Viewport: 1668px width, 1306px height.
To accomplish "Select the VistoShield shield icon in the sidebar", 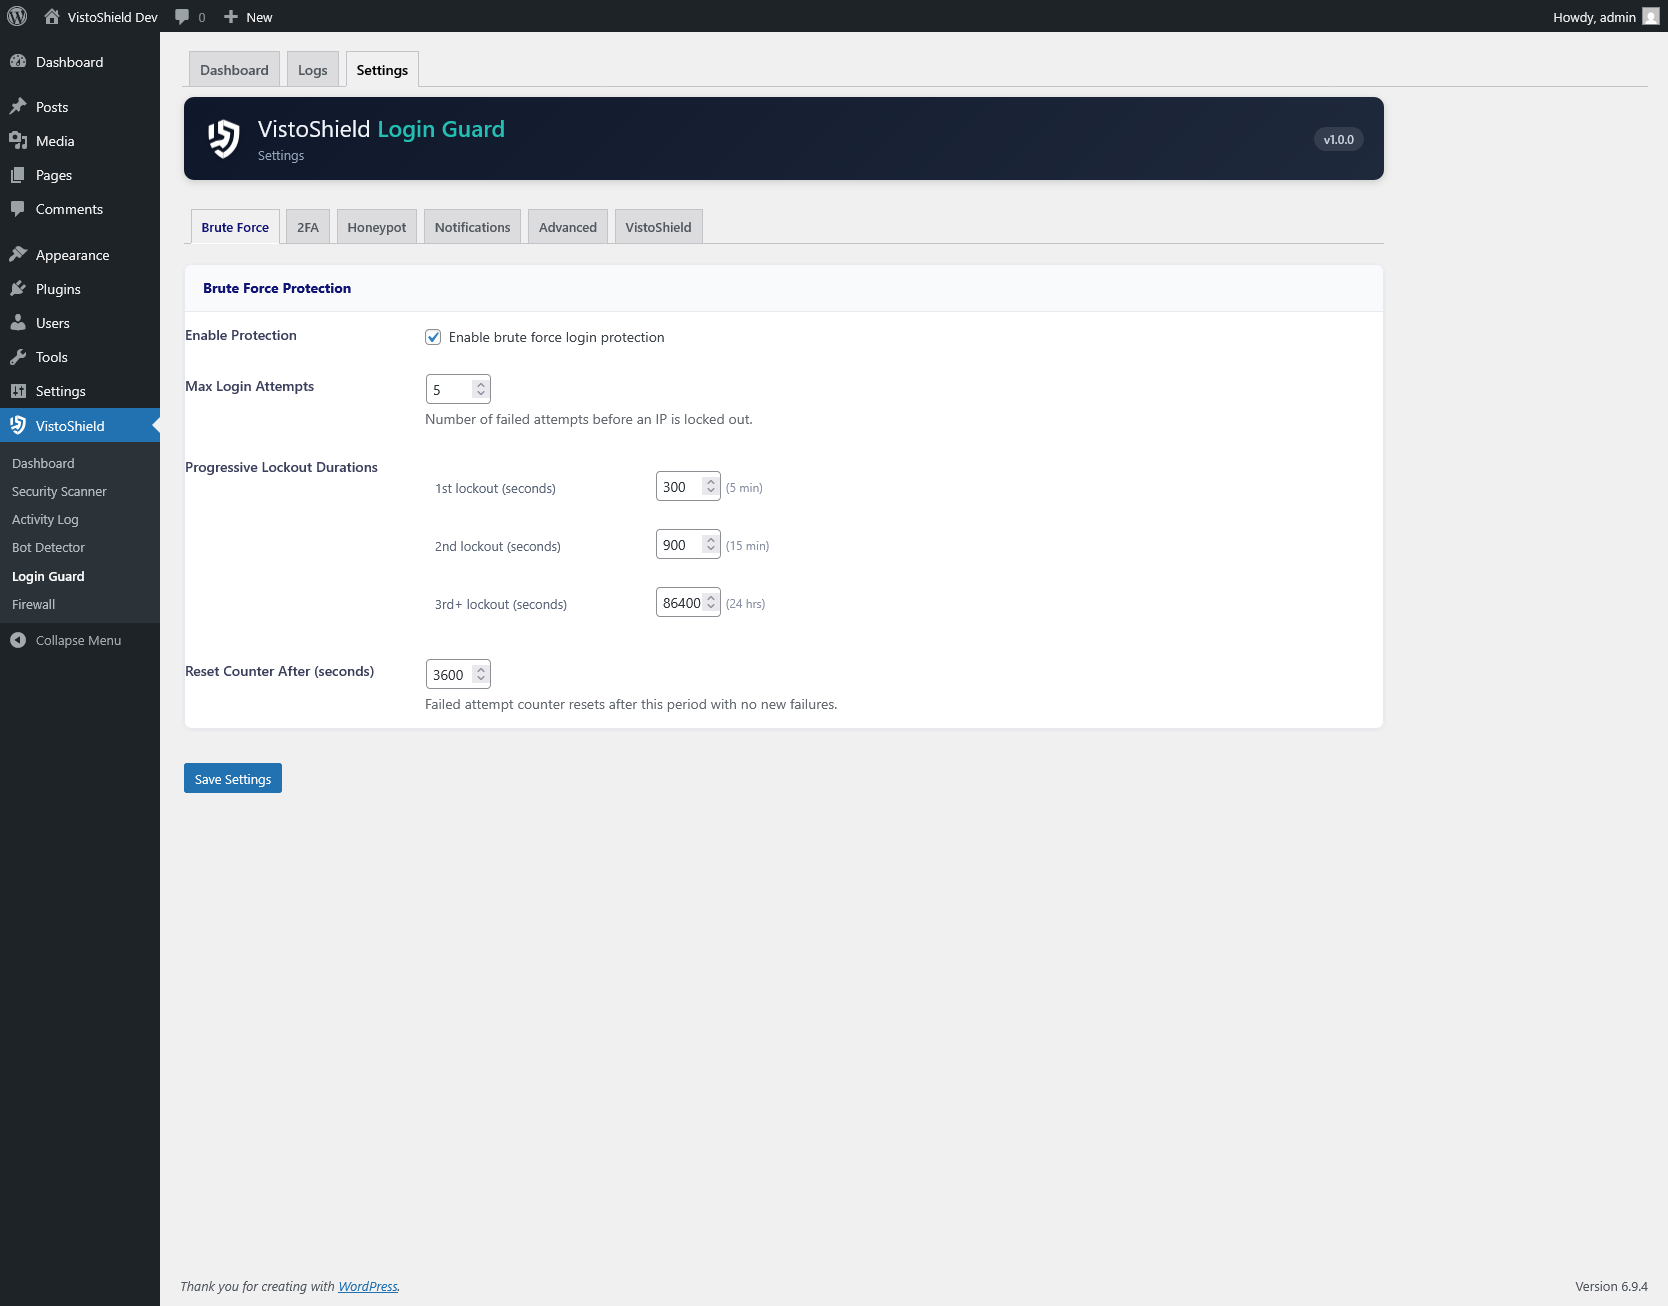I will (x=19, y=425).
